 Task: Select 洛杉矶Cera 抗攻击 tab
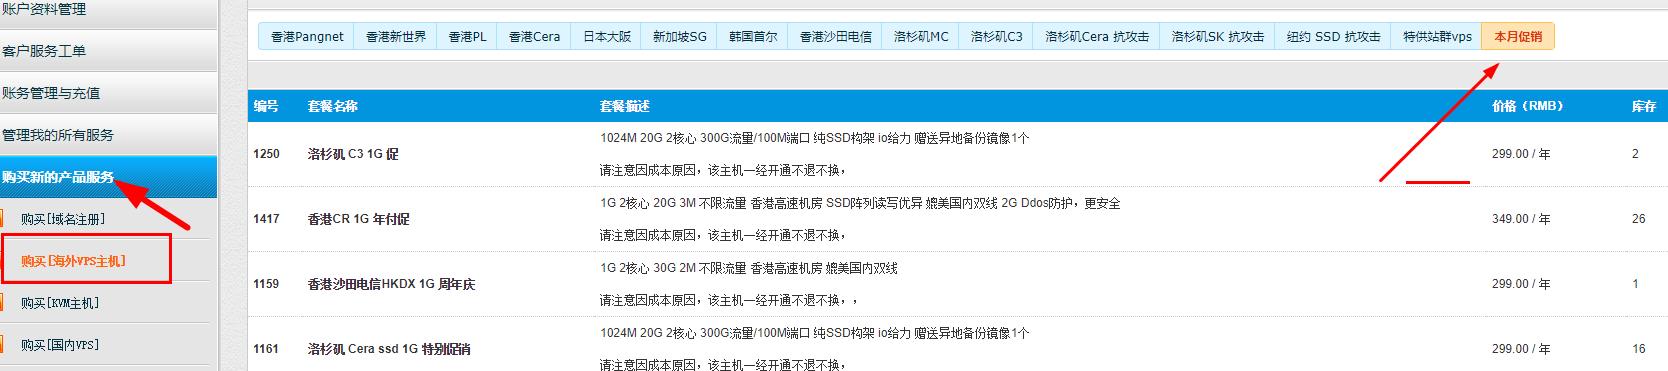click(1097, 36)
